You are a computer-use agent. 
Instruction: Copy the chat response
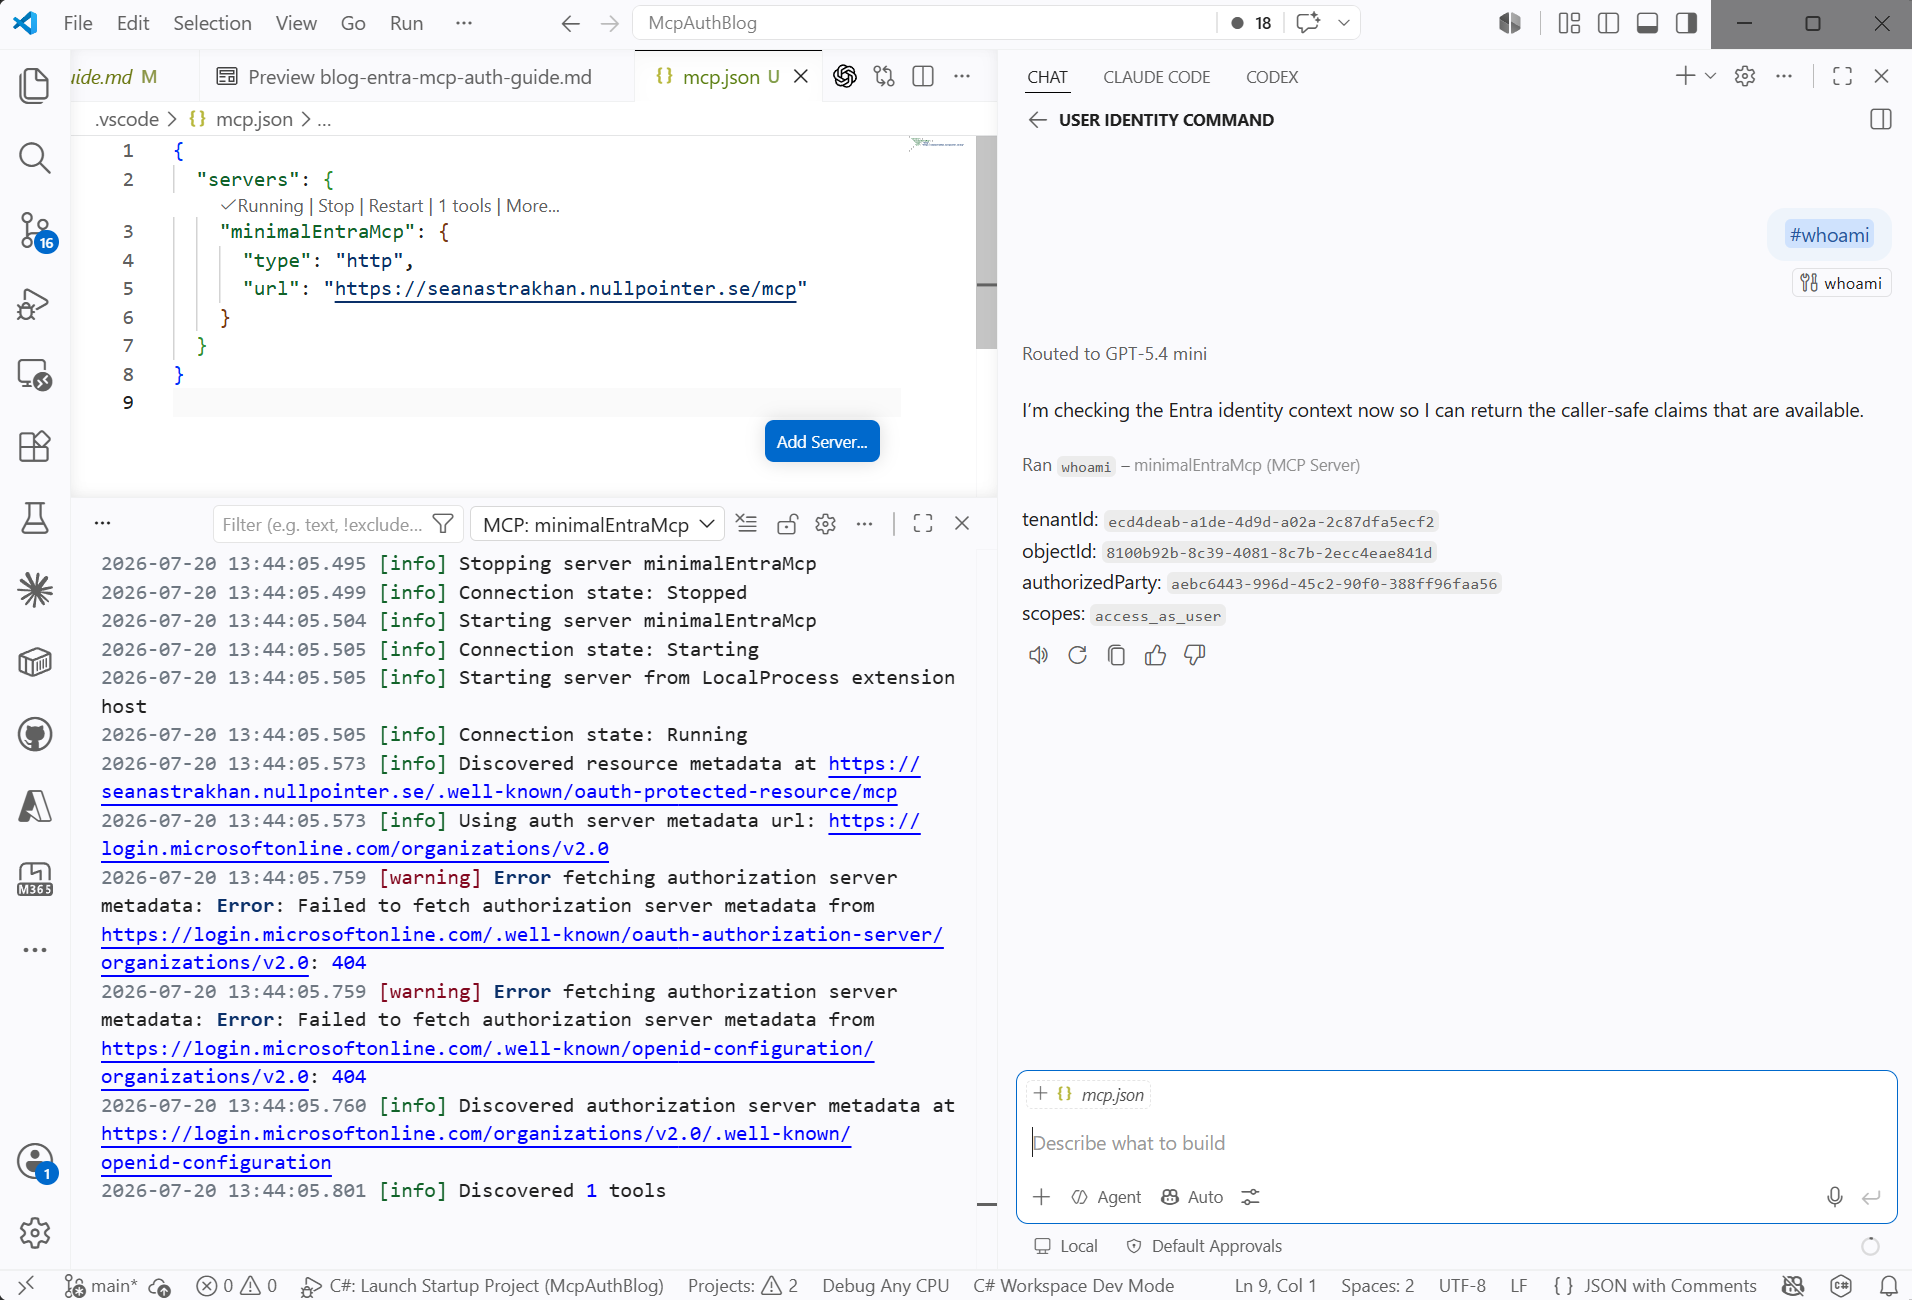1116,655
